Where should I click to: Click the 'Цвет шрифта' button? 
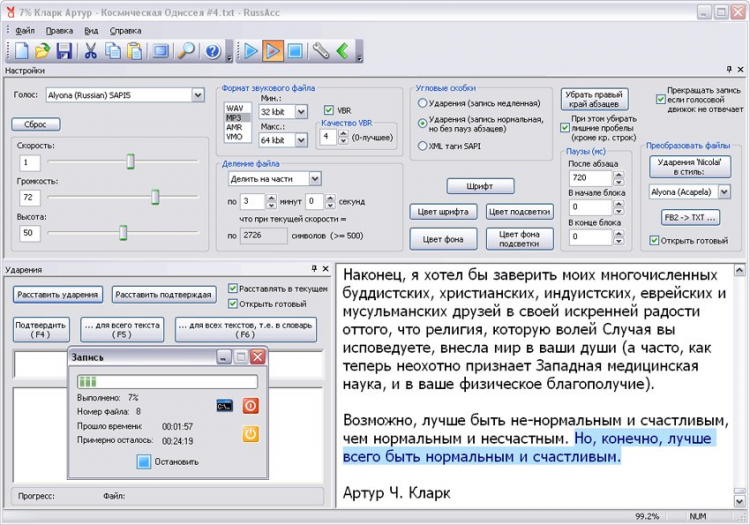point(443,212)
